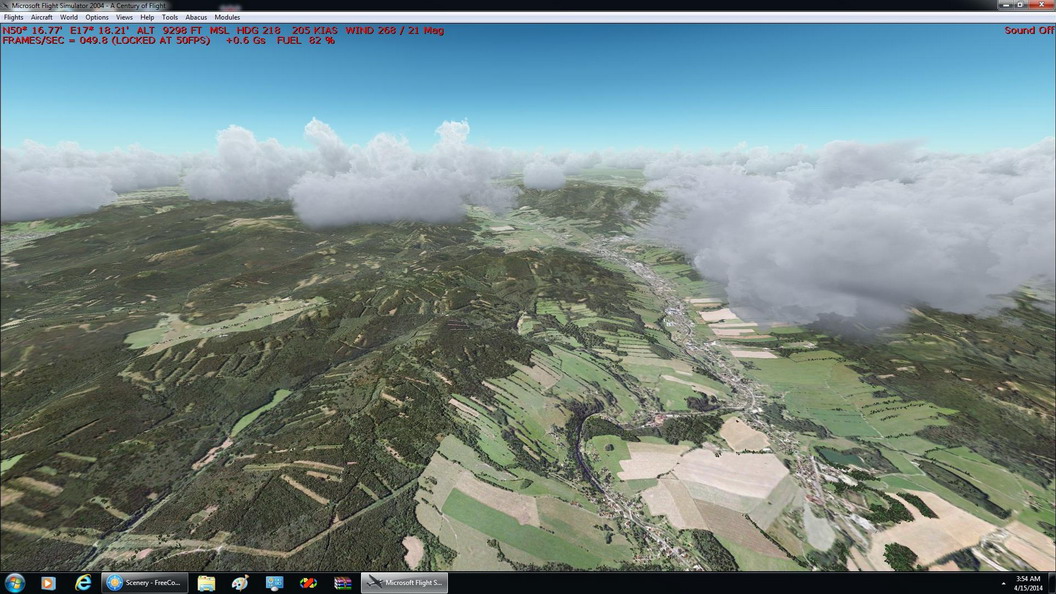Image resolution: width=1056 pixels, height=594 pixels.
Task: Click the 'E17° 18.21'' longitude readout
Action: pos(100,30)
